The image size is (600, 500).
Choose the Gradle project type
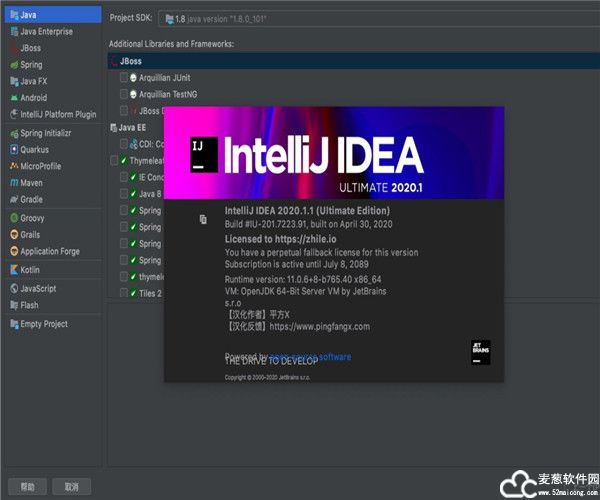pyautogui.click(x=32, y=199)
